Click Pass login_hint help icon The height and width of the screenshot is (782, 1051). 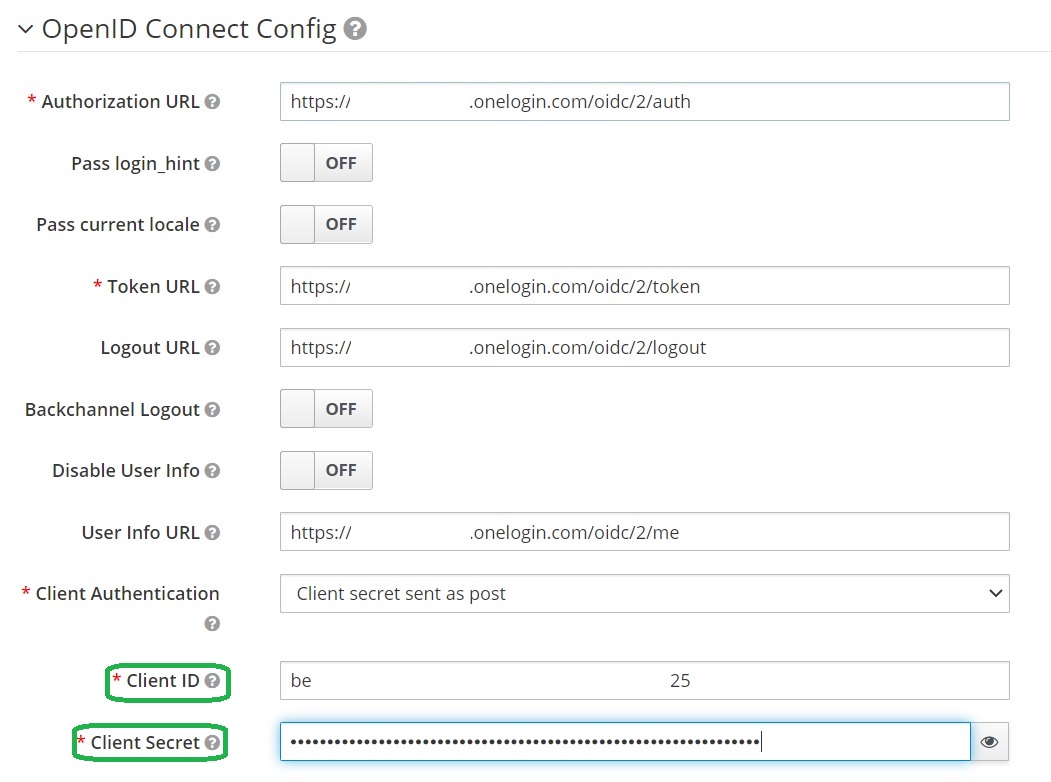pos(212,164)
